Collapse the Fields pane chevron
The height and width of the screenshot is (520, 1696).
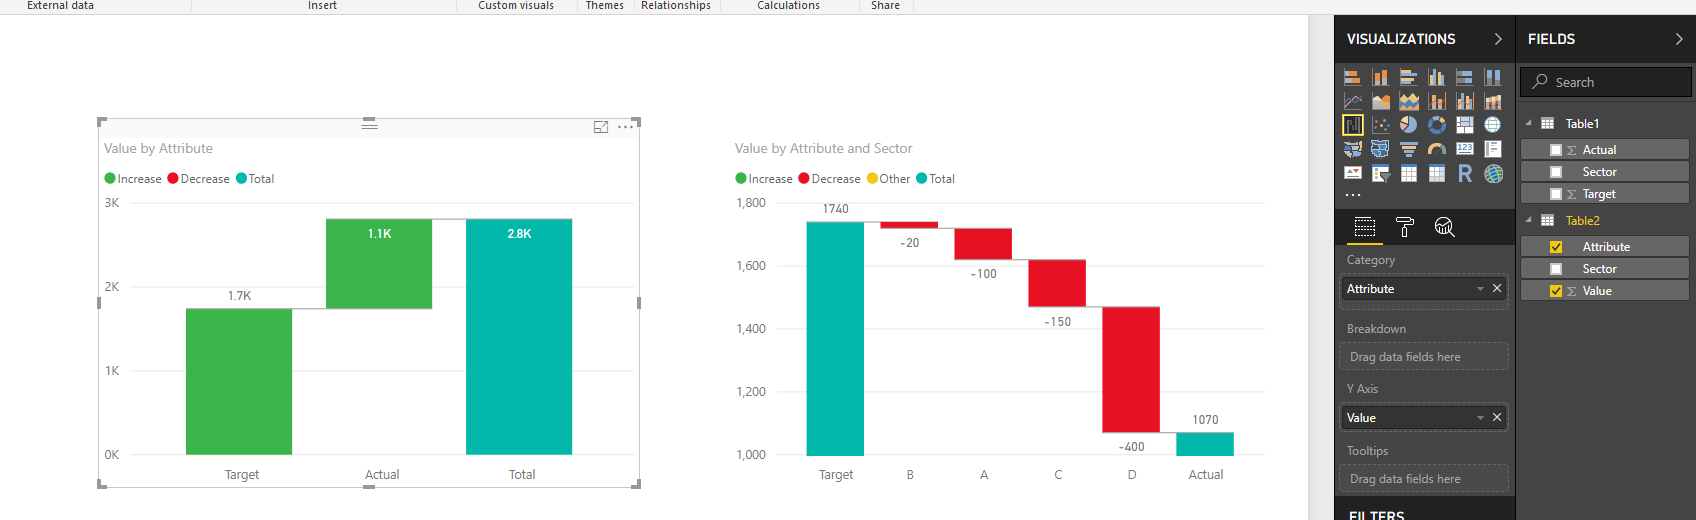pyautogui.click(x=1679, y=39)
